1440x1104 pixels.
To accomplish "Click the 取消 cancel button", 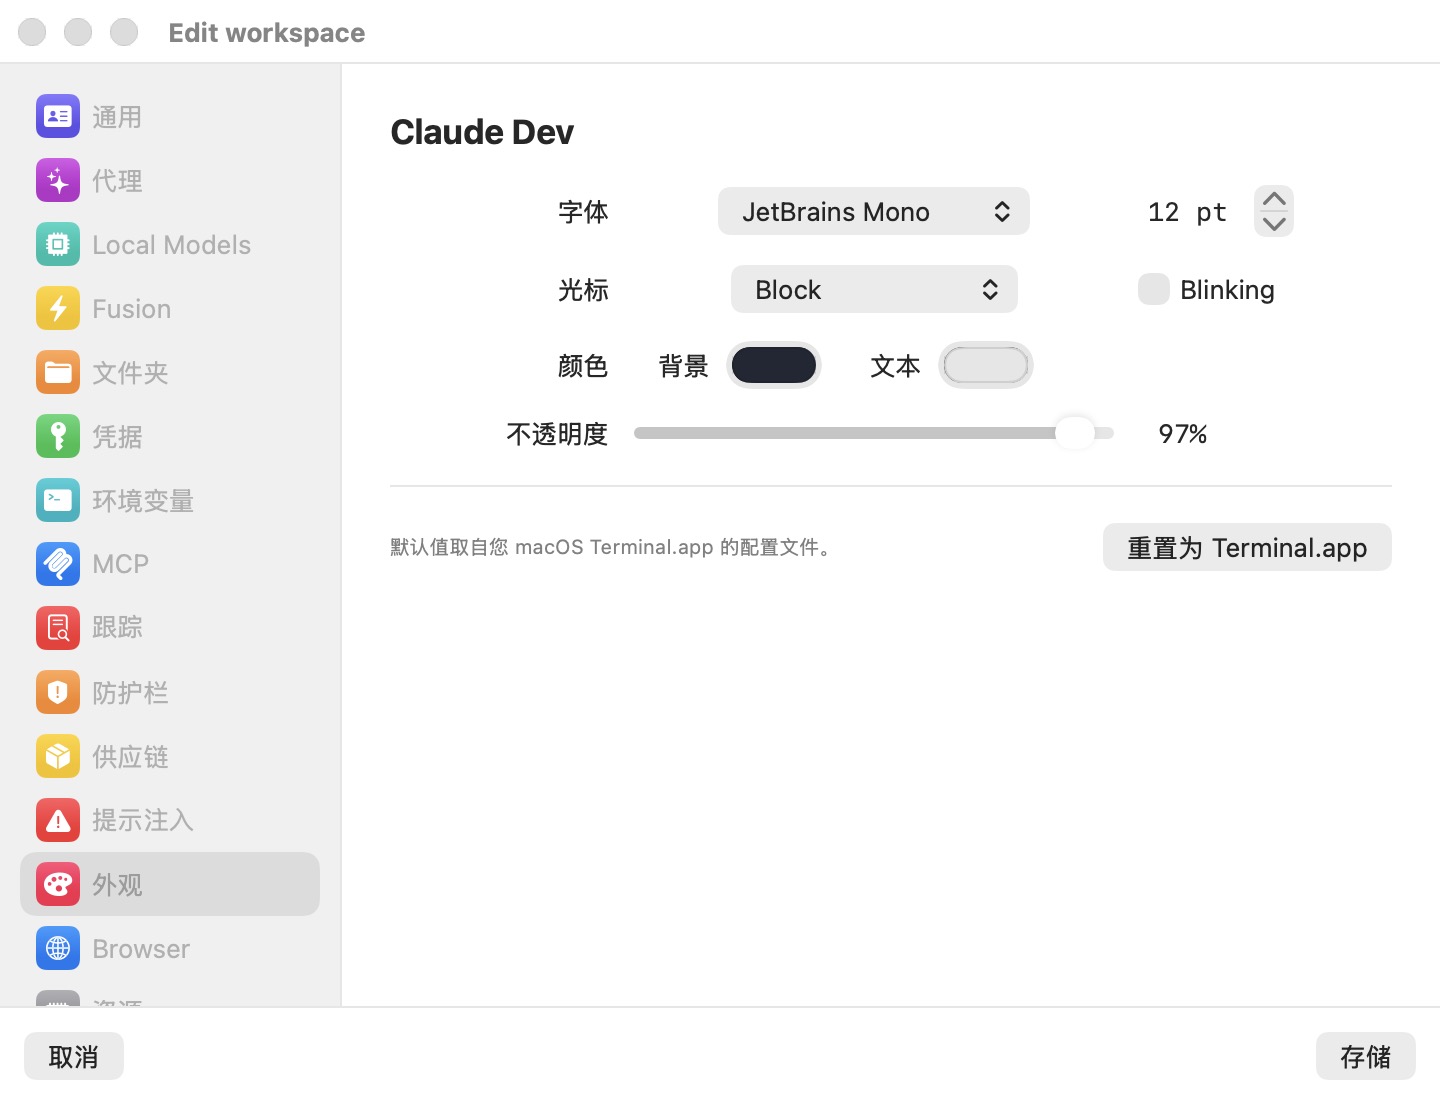I will click(74, 1056).
